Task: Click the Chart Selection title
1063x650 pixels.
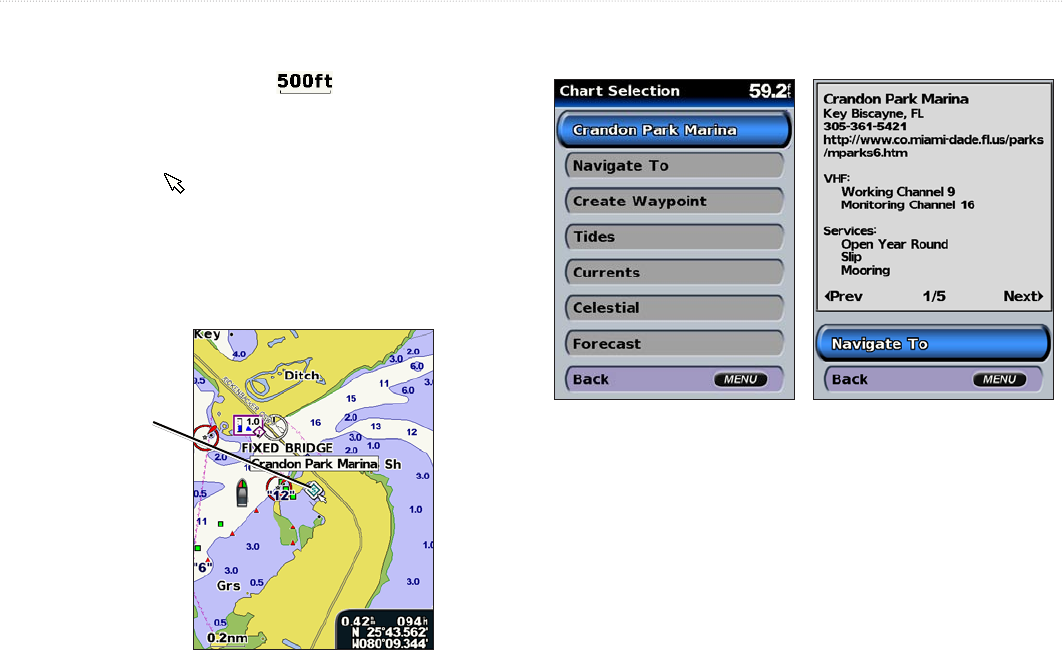Action: (620, 91)
